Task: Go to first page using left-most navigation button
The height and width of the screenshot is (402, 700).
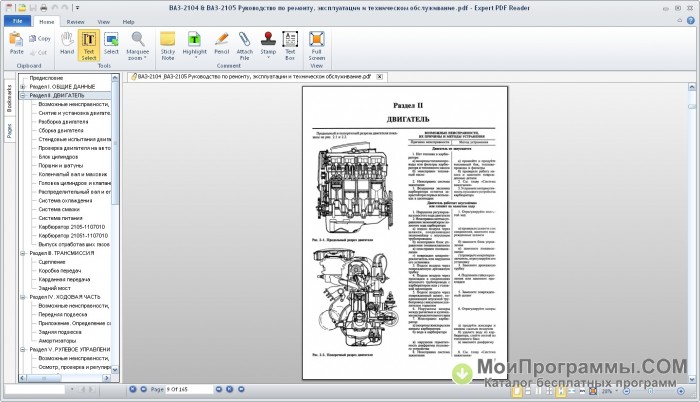Action: (133, 389)
